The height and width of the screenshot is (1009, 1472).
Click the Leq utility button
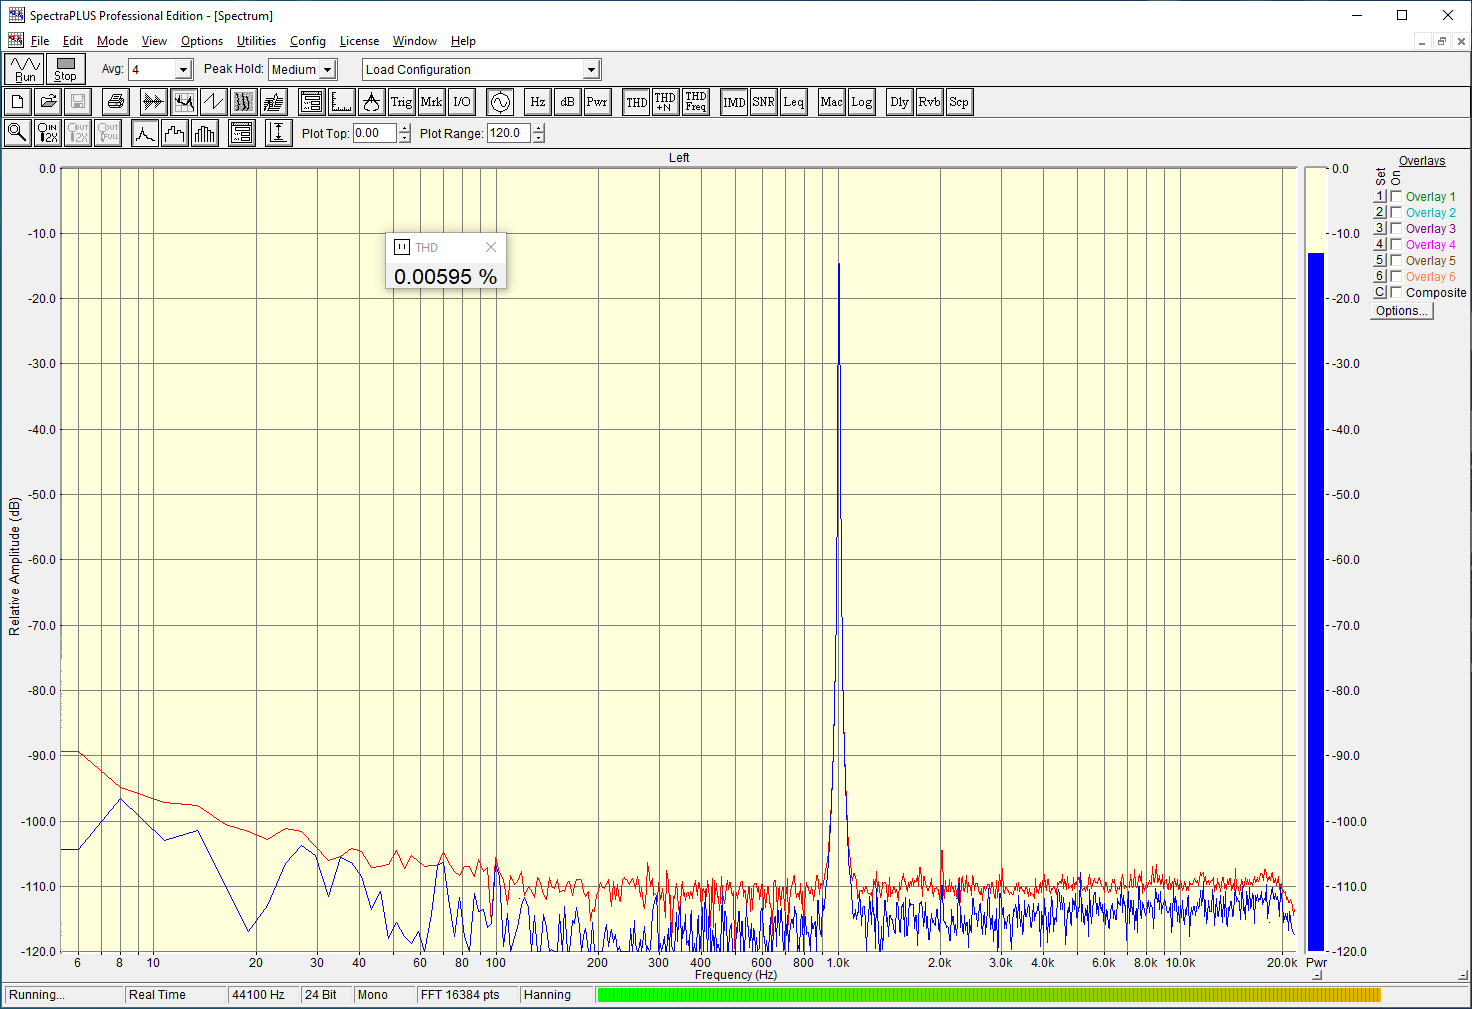point(794,102)
